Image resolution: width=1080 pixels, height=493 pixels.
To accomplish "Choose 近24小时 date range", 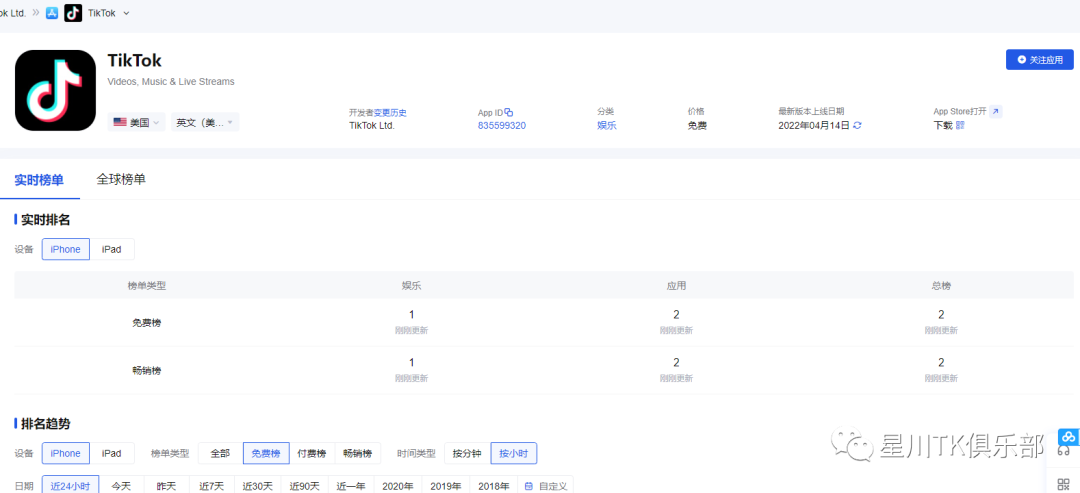I will click(70, 485).
